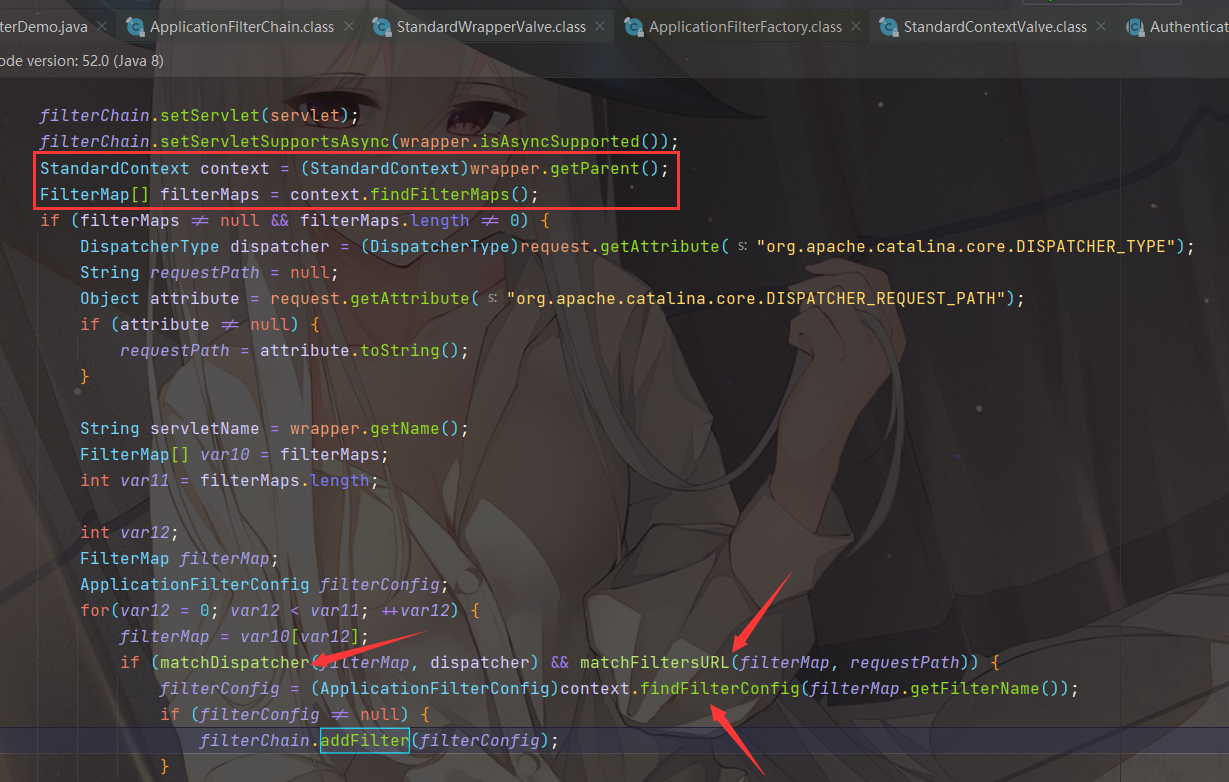The height and width of the screenshot is (782, 1229).
Task: Switch to the ApplicationFilterChain.class tab
Action: 241,27
